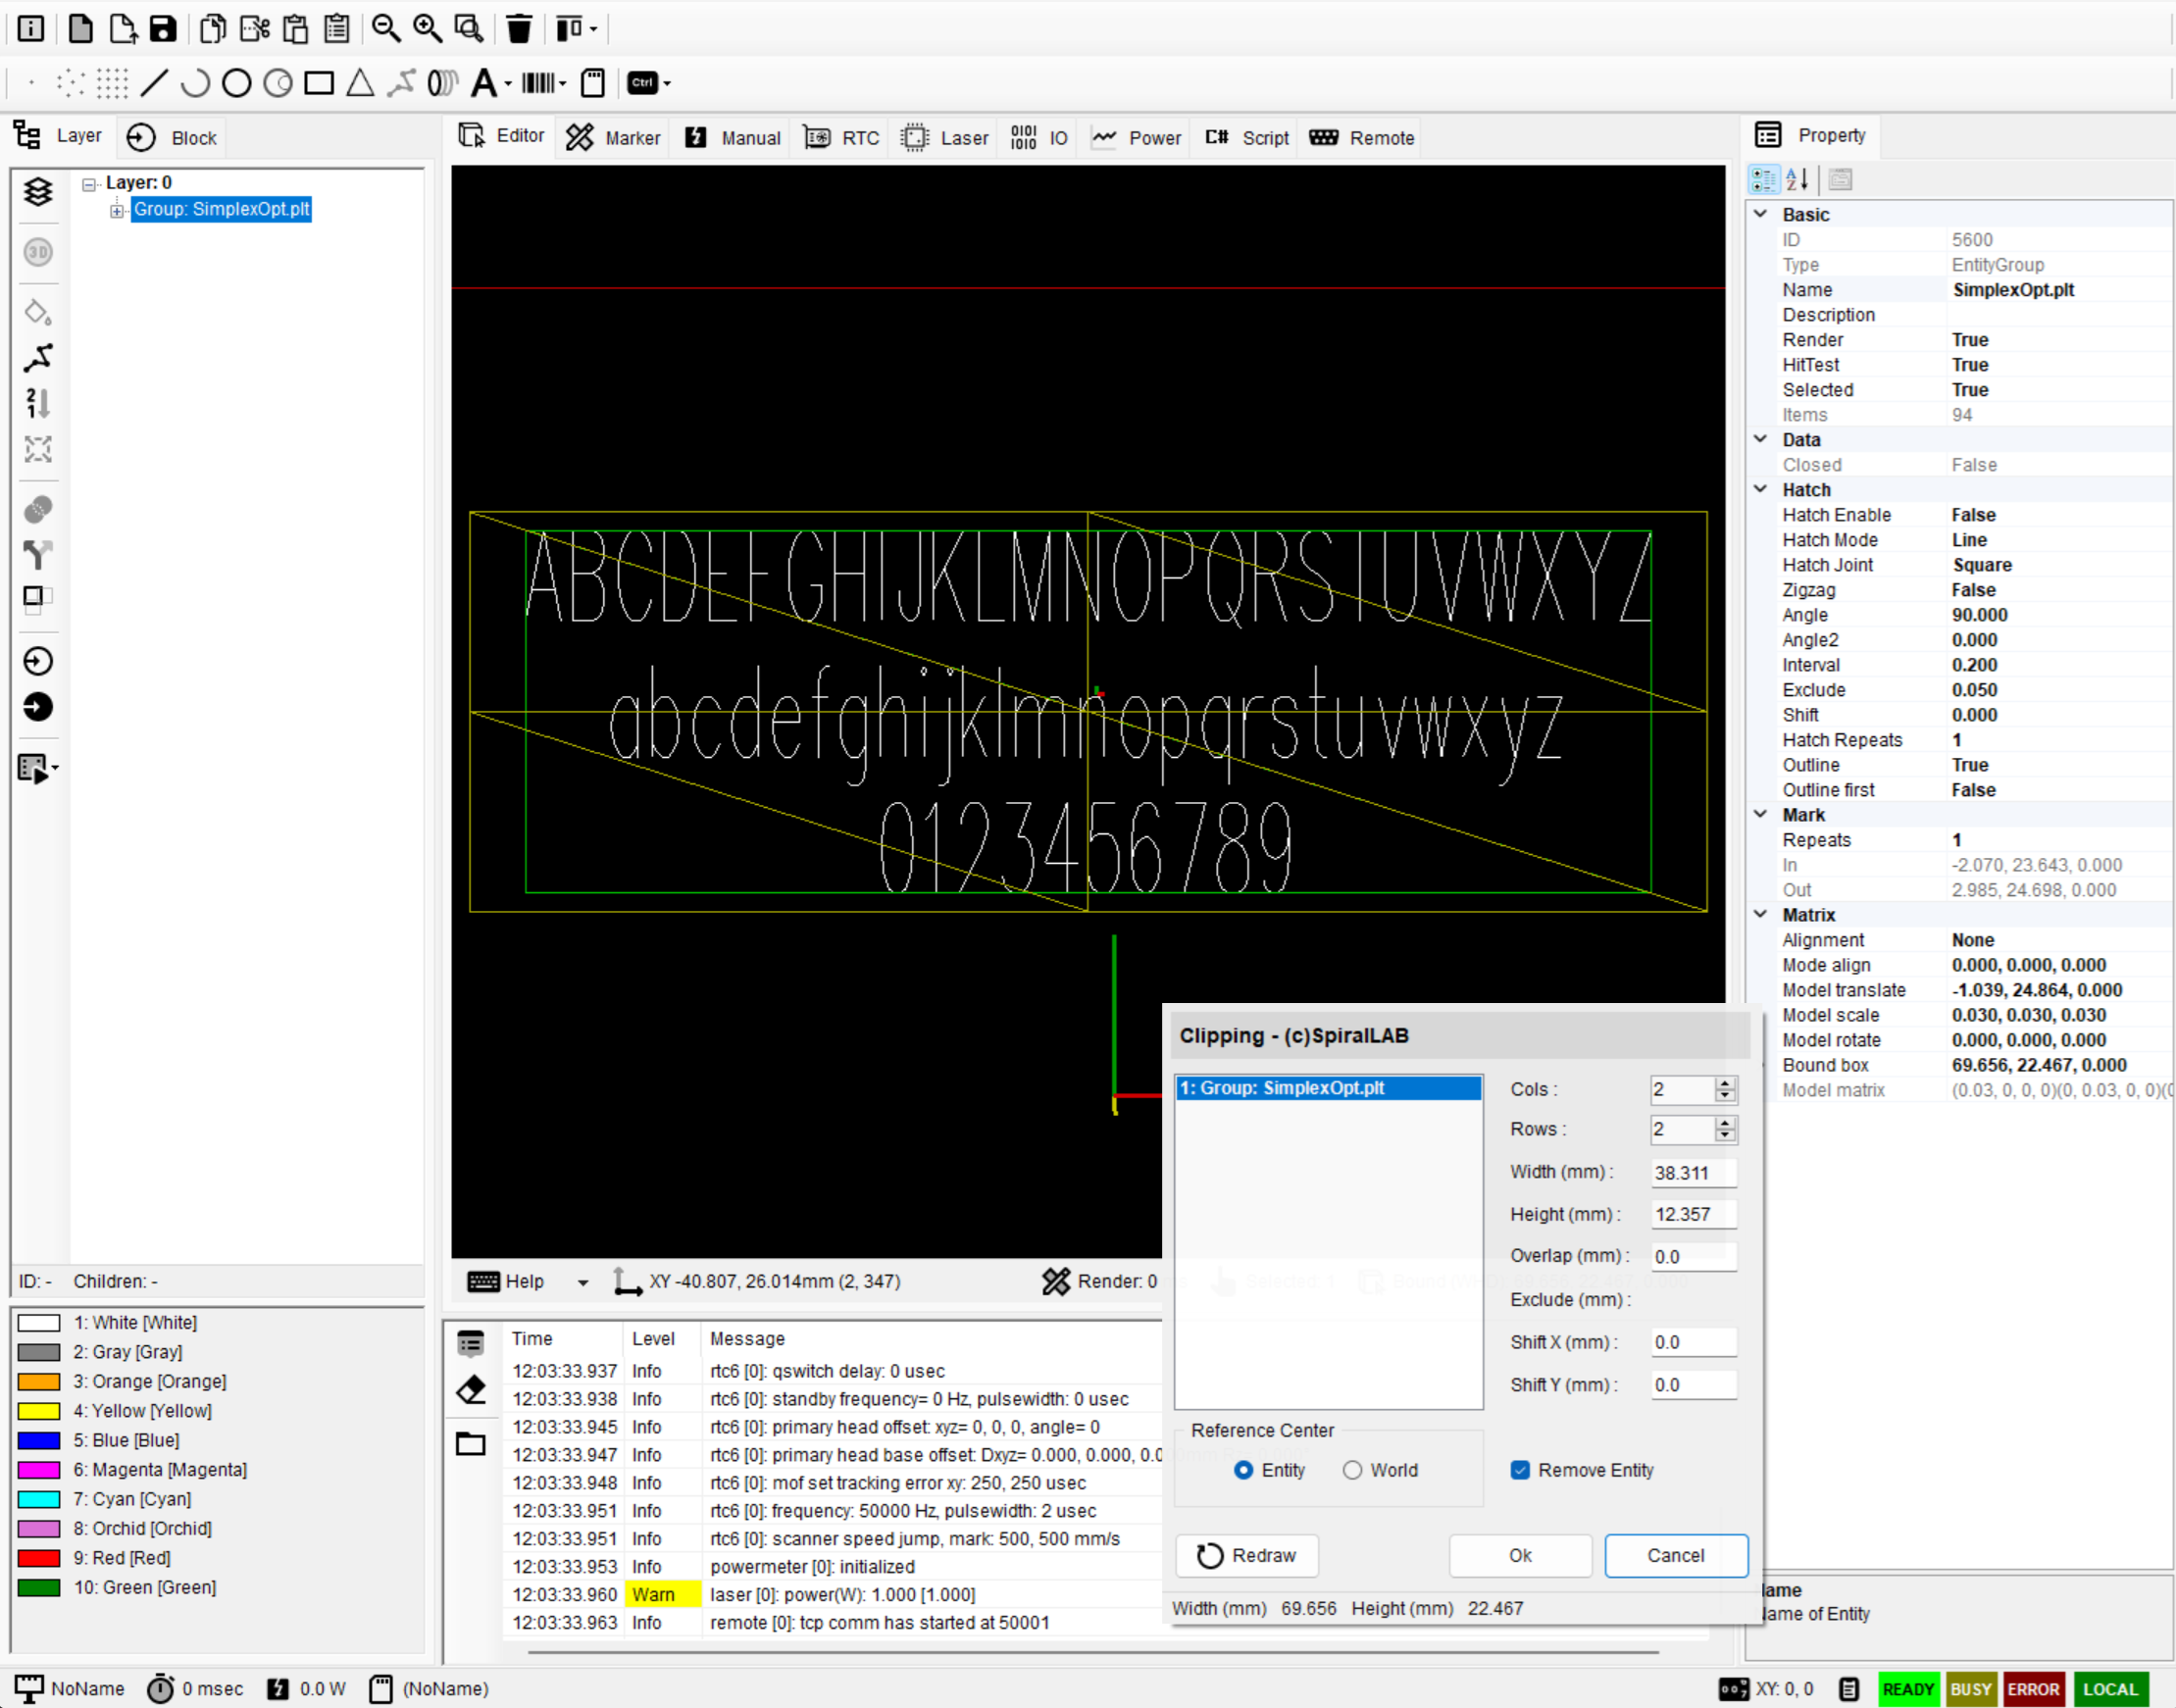This screenshot has height=1708, width=2176.
Task: Click the Copy icon in top toolbar
Action: (212, 28)
